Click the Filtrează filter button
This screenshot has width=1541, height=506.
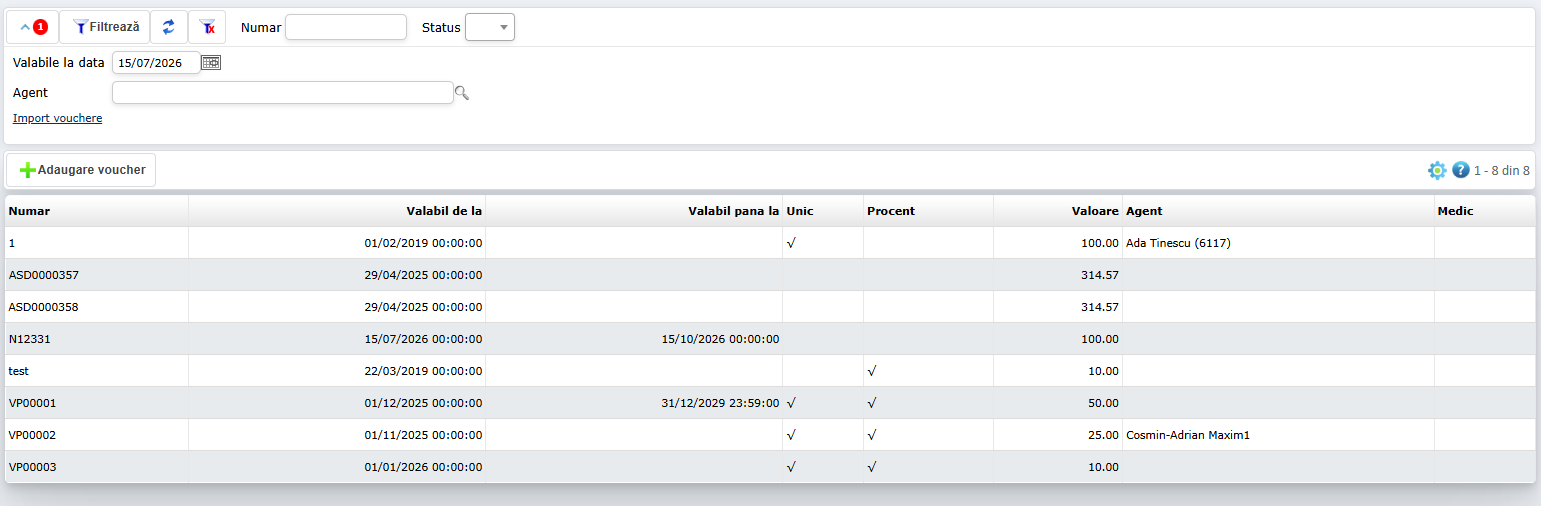point(105,27)
